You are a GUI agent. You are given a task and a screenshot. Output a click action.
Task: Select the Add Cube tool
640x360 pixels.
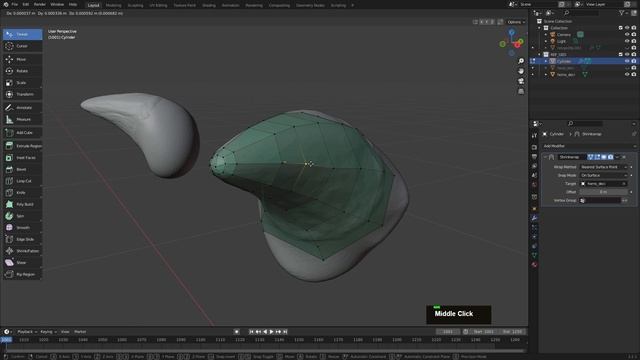pos(22,133)
